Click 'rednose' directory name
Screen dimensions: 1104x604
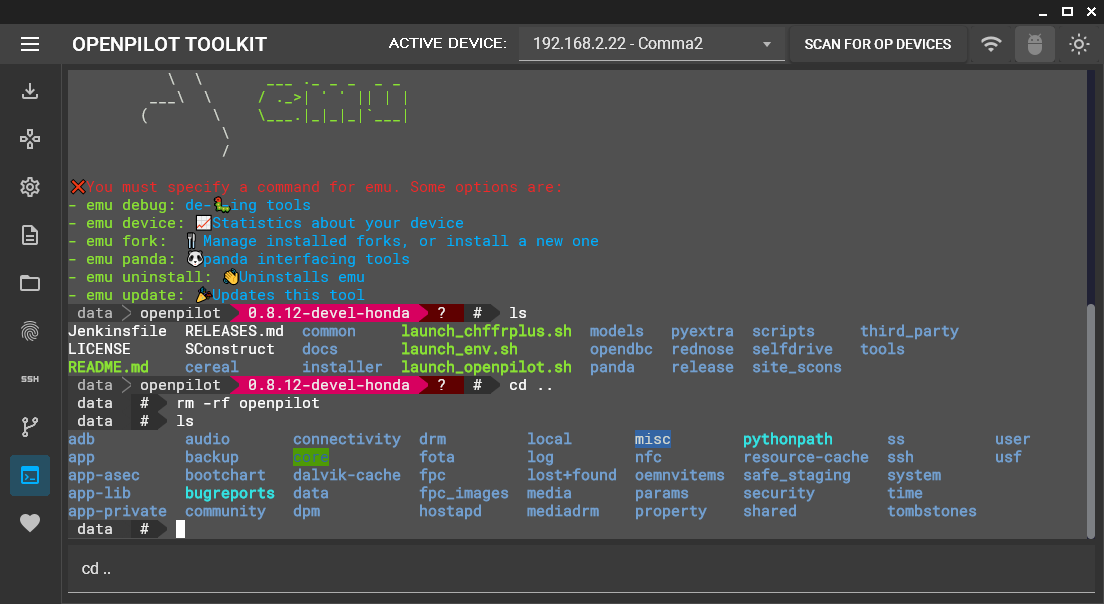(702, 349)
